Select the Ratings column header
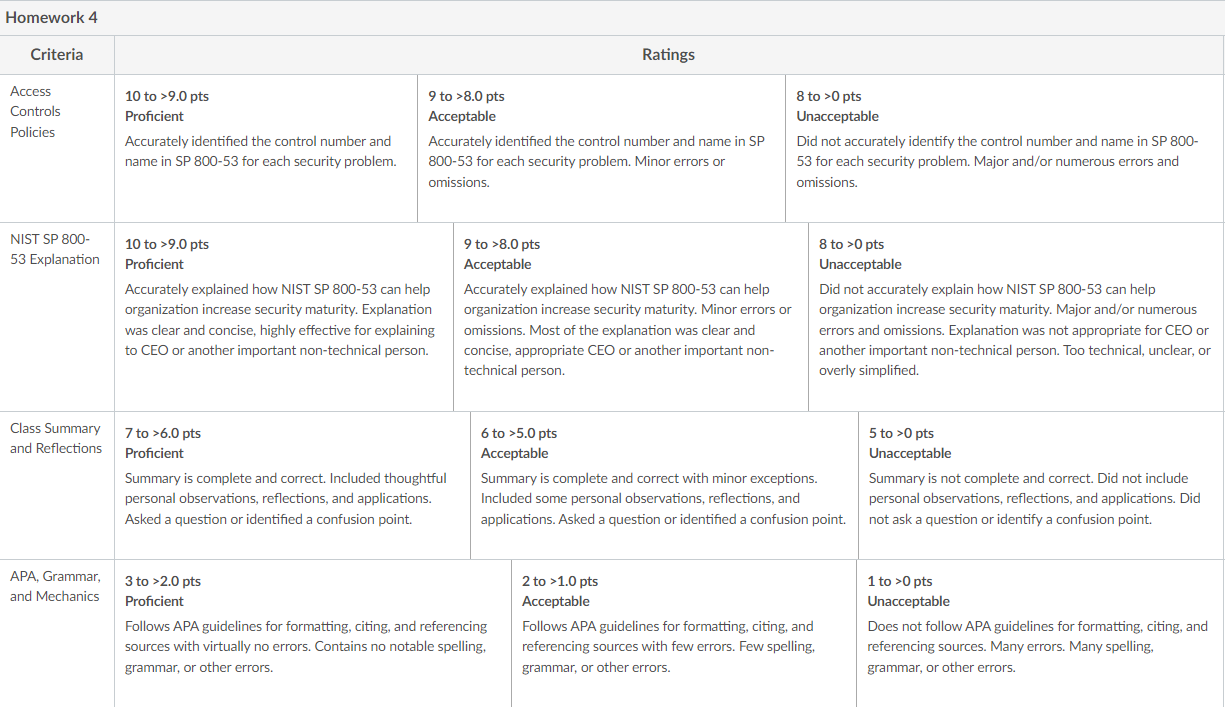 coord(669,55)
